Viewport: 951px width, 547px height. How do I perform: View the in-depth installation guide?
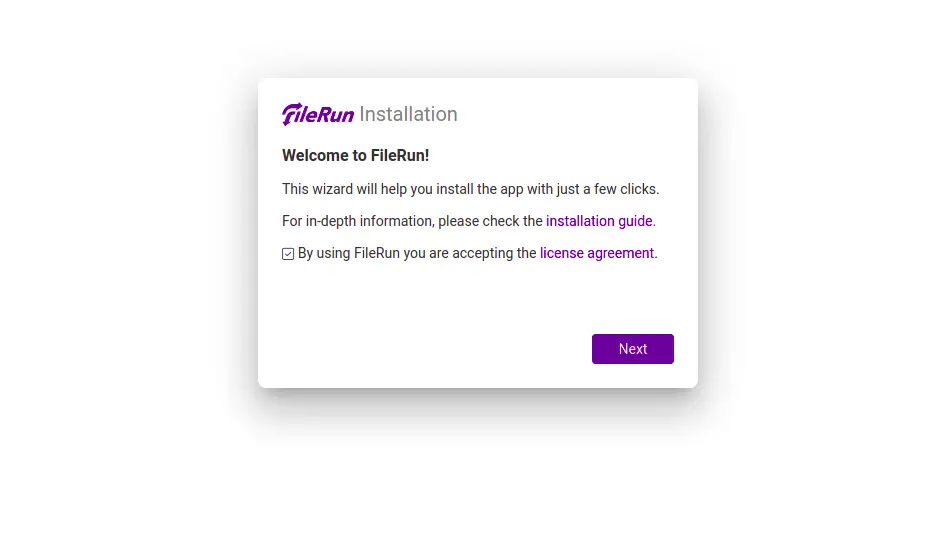(x=599, y=221)
